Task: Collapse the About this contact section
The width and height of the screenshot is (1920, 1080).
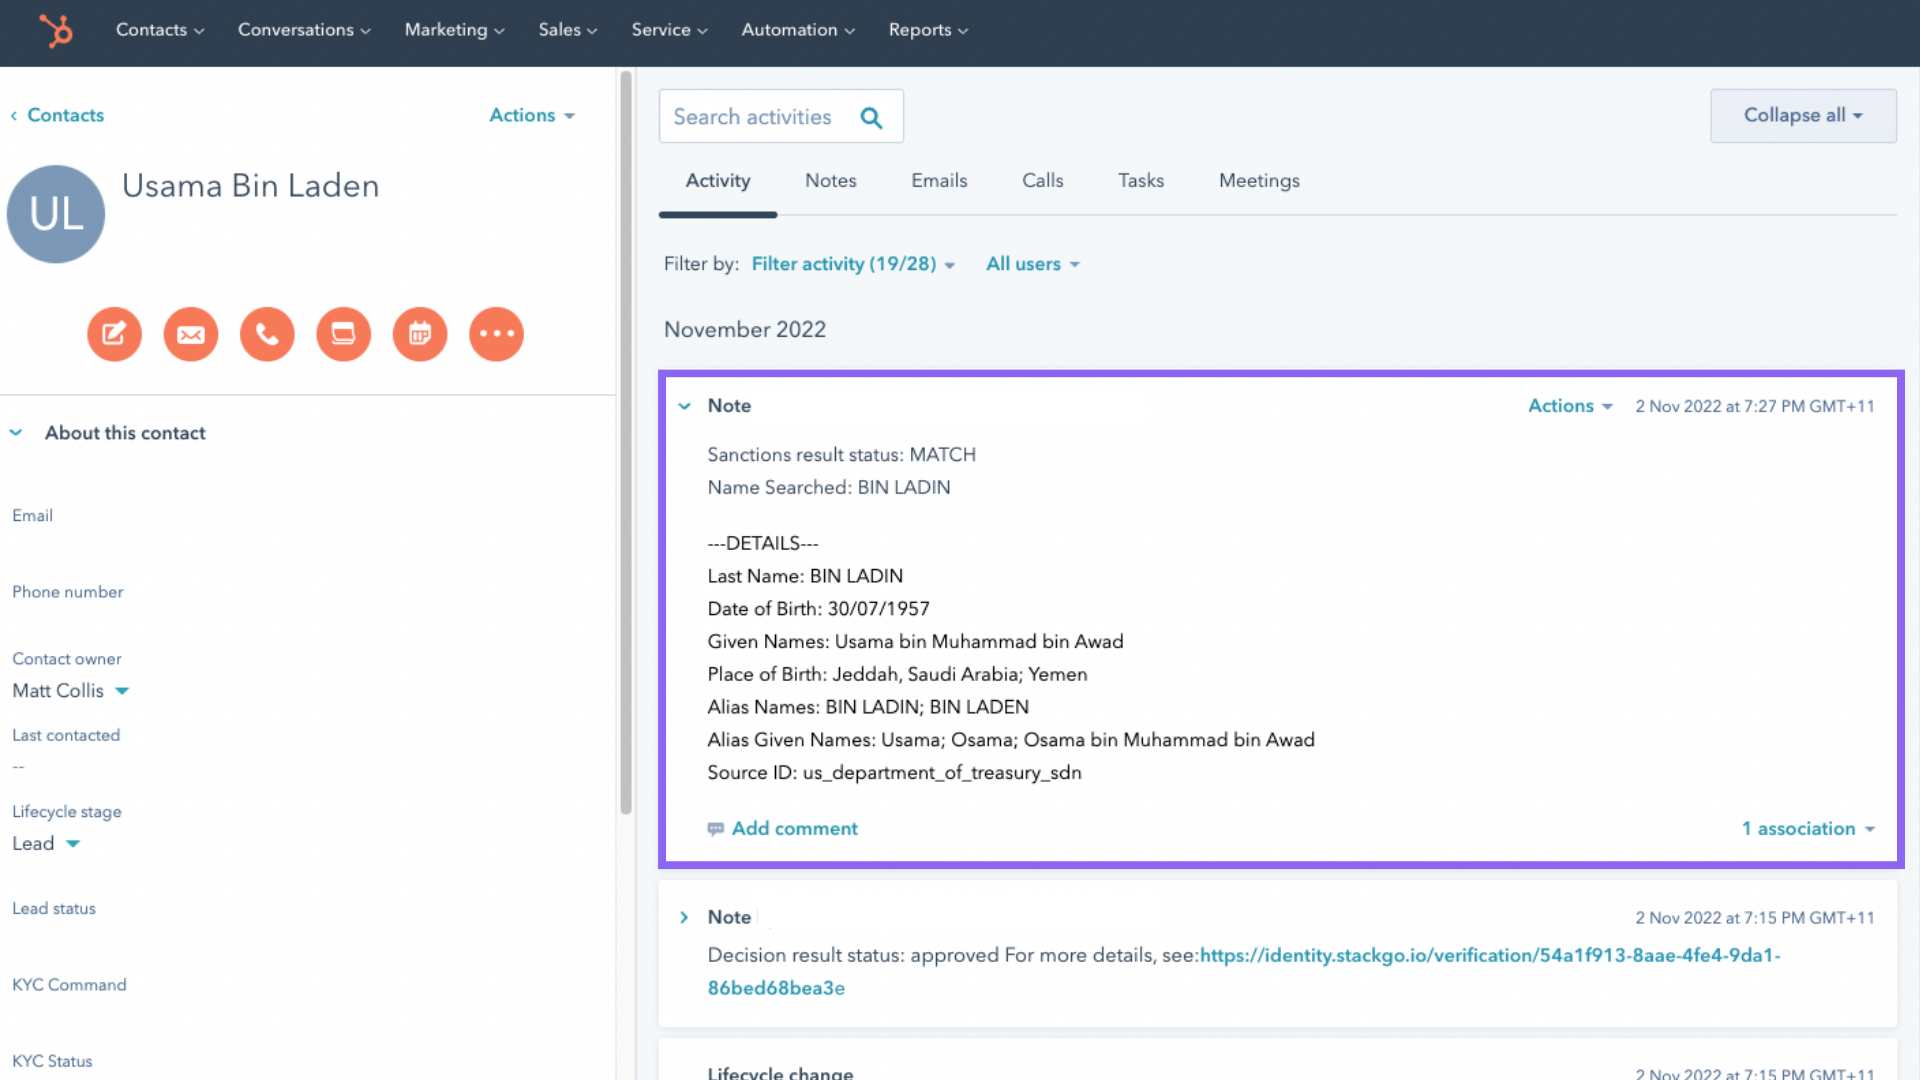Action: 16,433
